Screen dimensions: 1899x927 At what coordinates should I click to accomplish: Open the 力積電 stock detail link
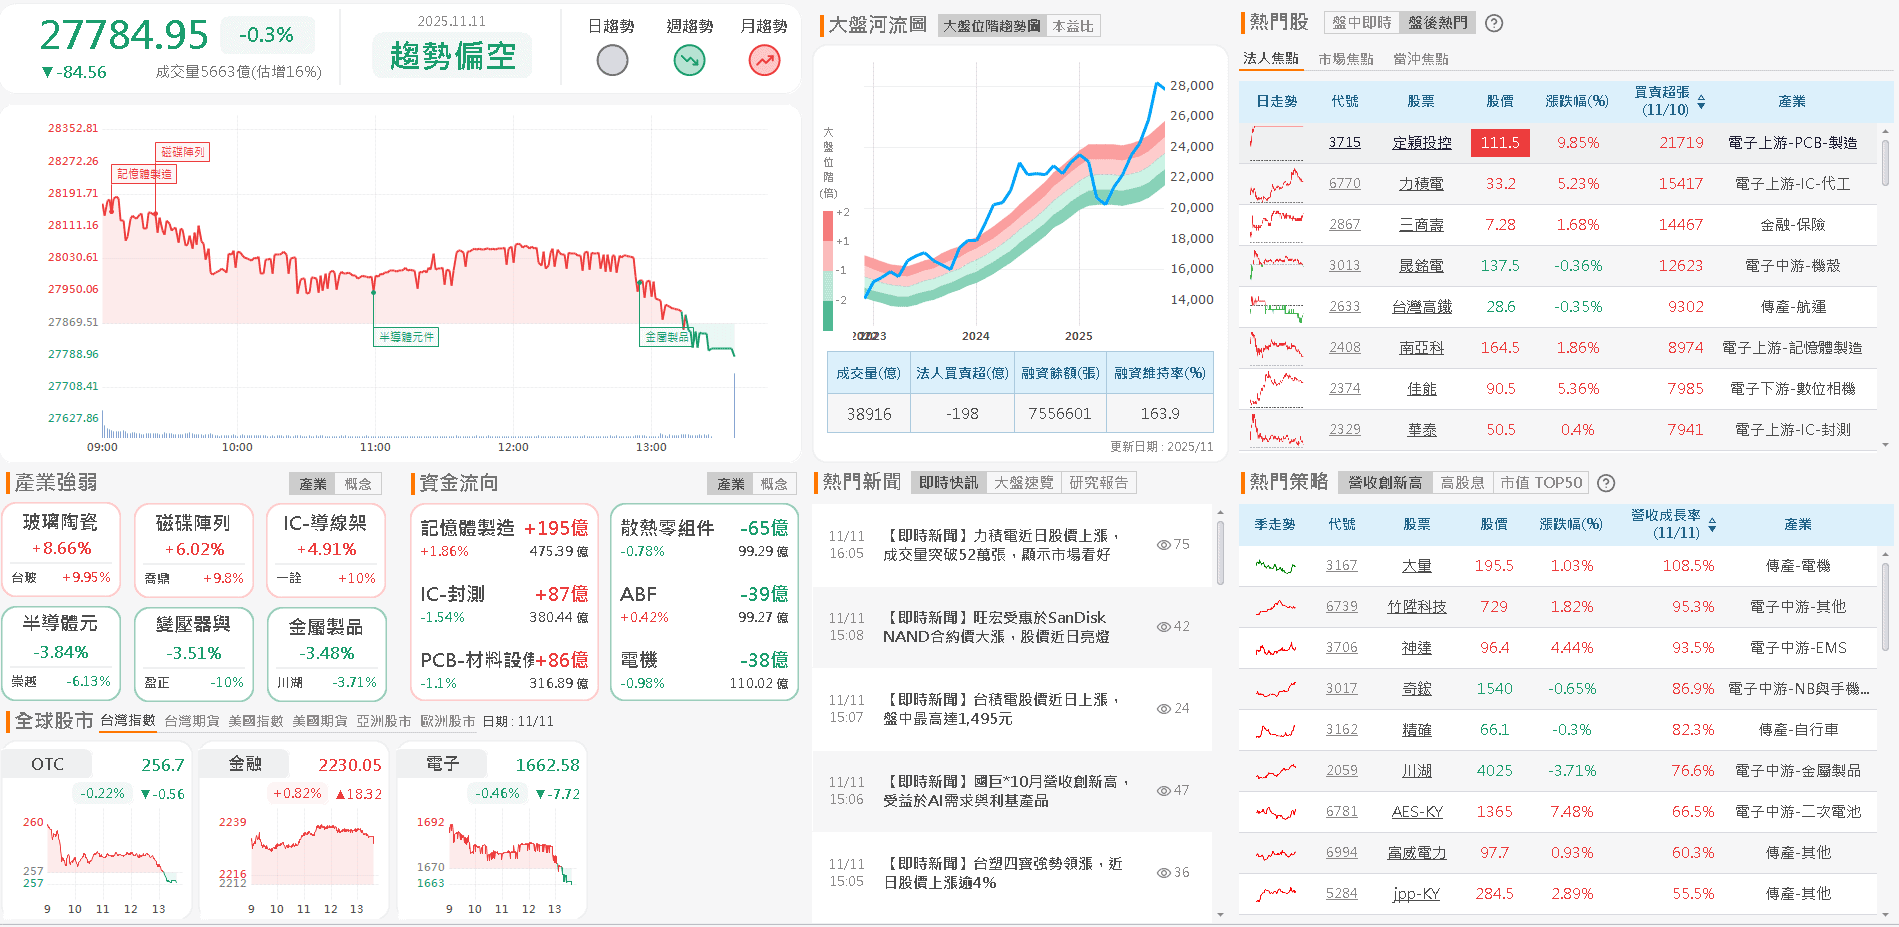tap(1421, 183)
